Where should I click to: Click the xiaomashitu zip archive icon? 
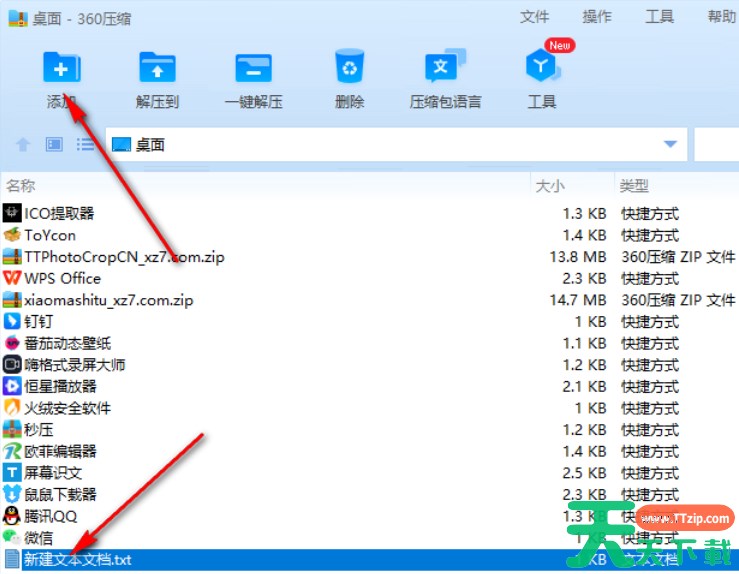[12, 300]
